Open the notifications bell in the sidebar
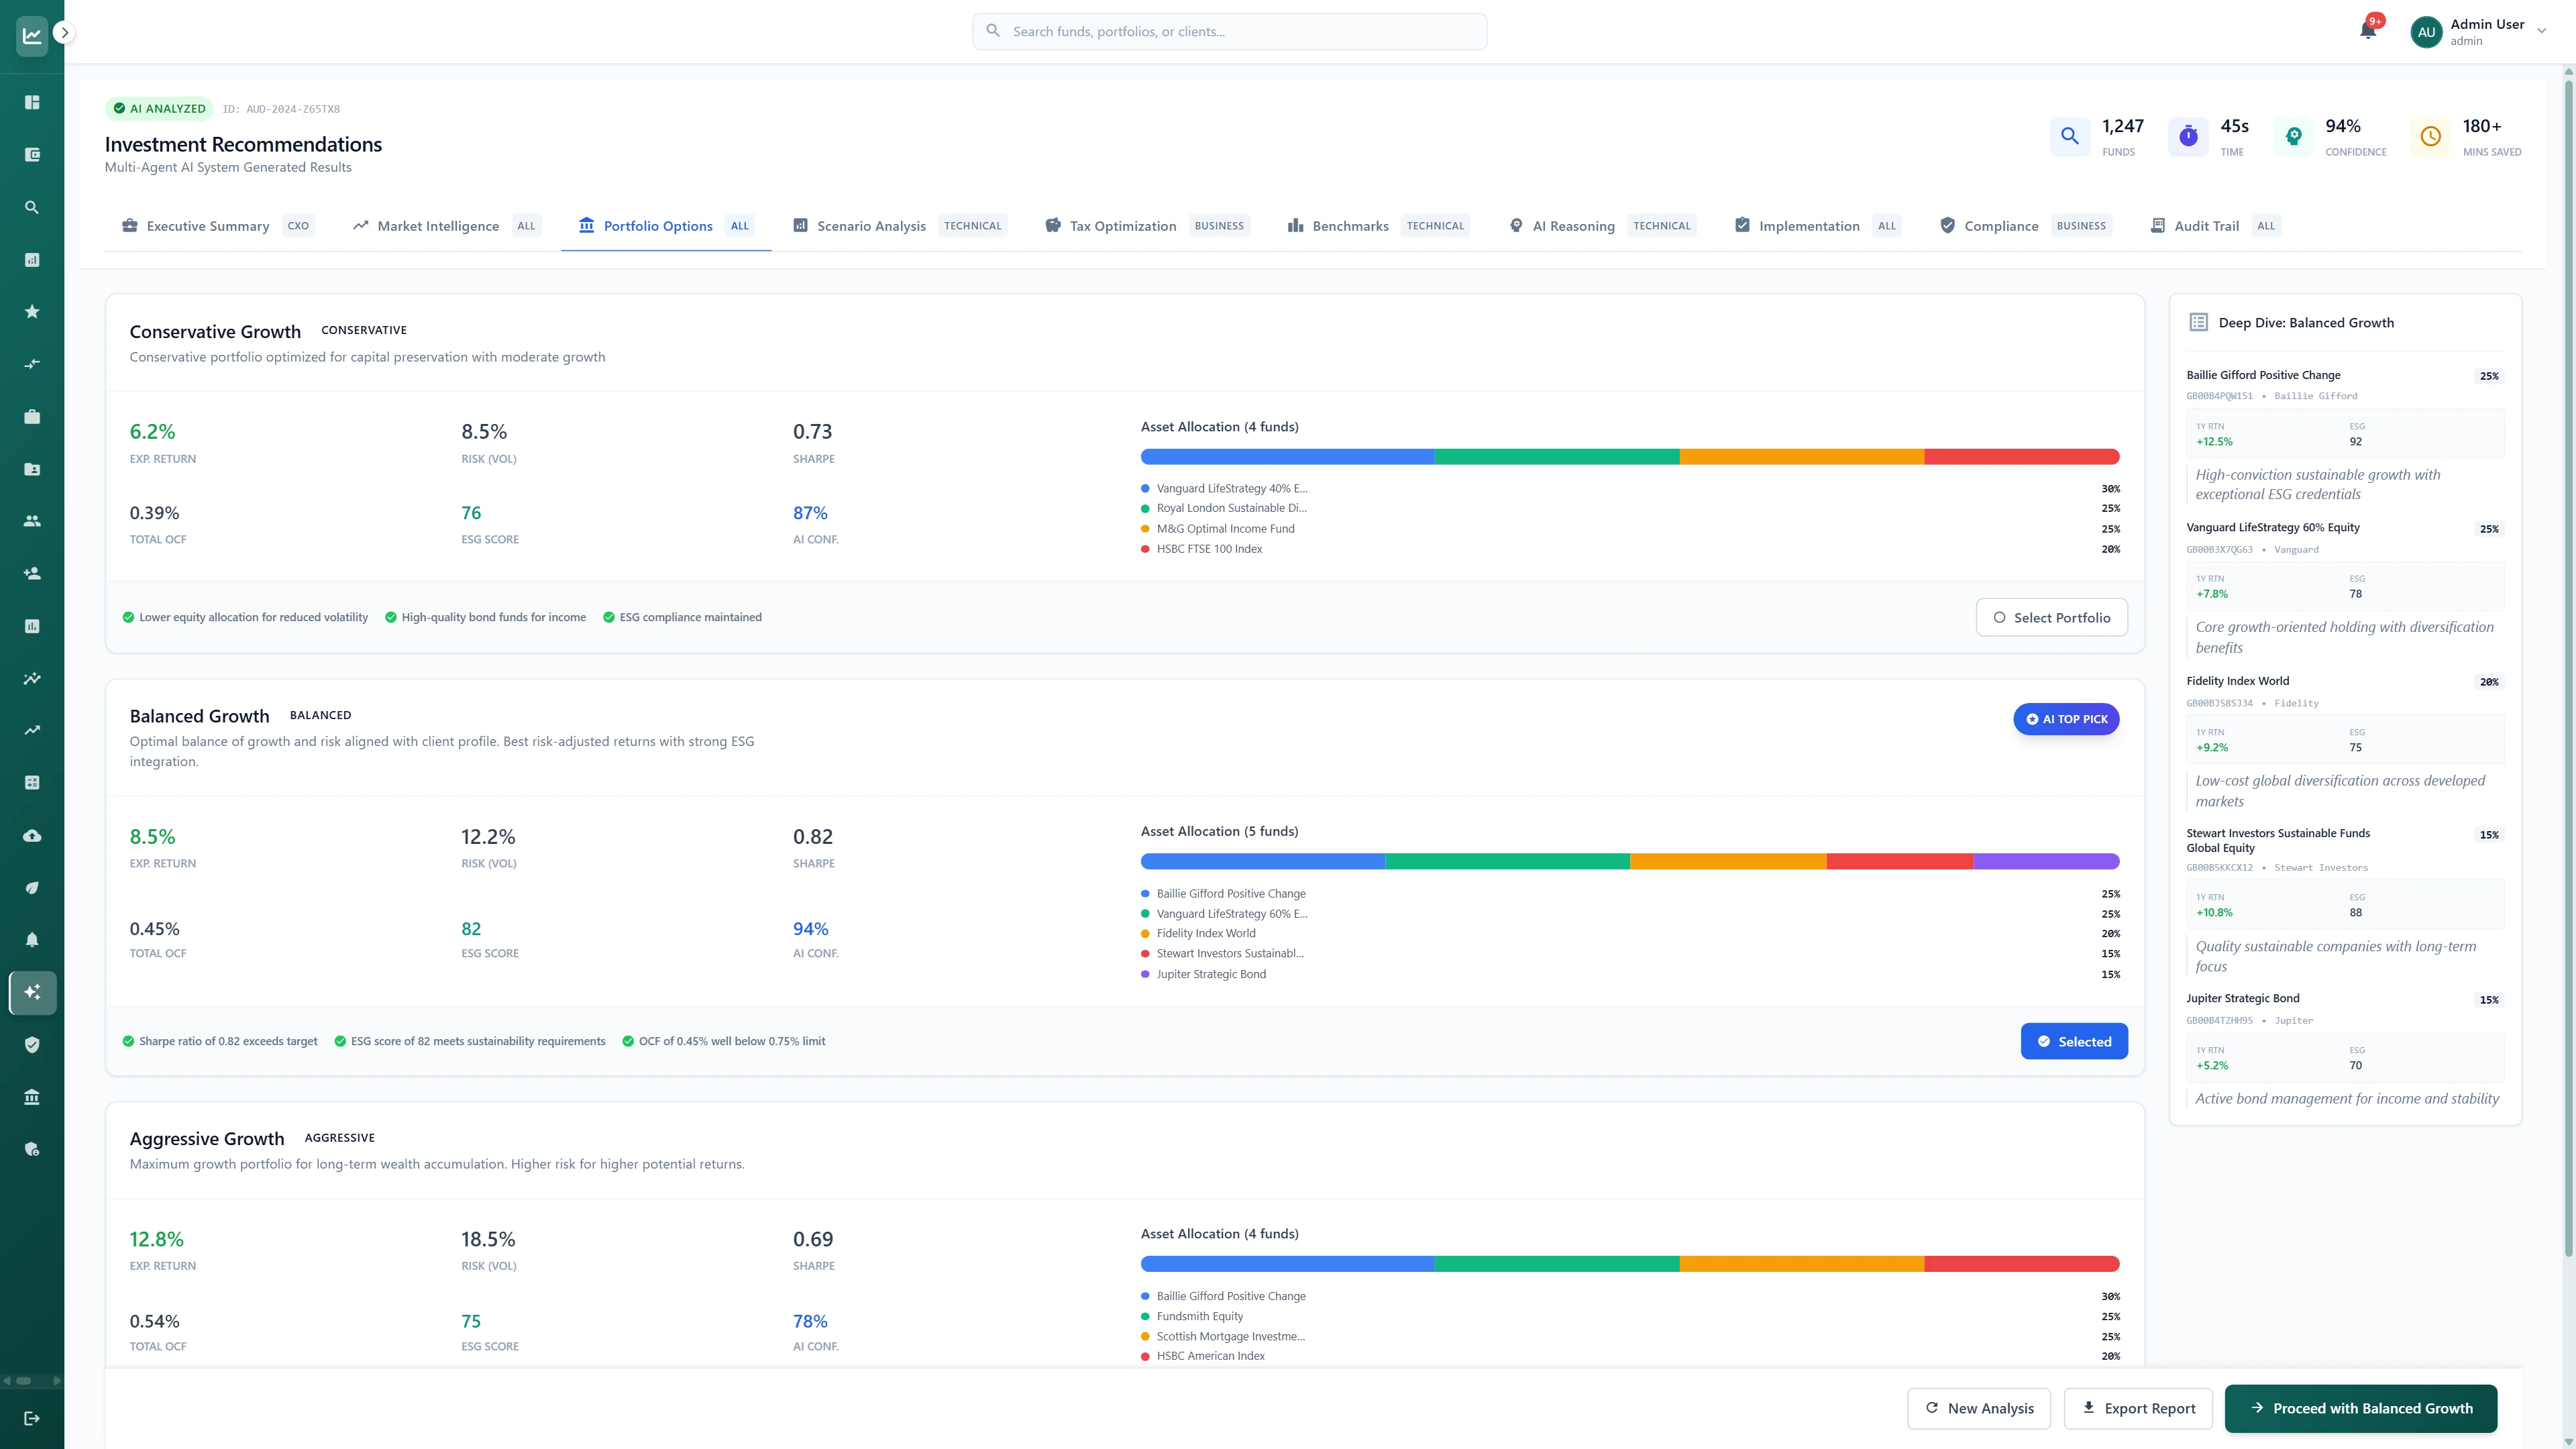Image resolution: width=2576 pixels, height=1449 pixels. 32,939
